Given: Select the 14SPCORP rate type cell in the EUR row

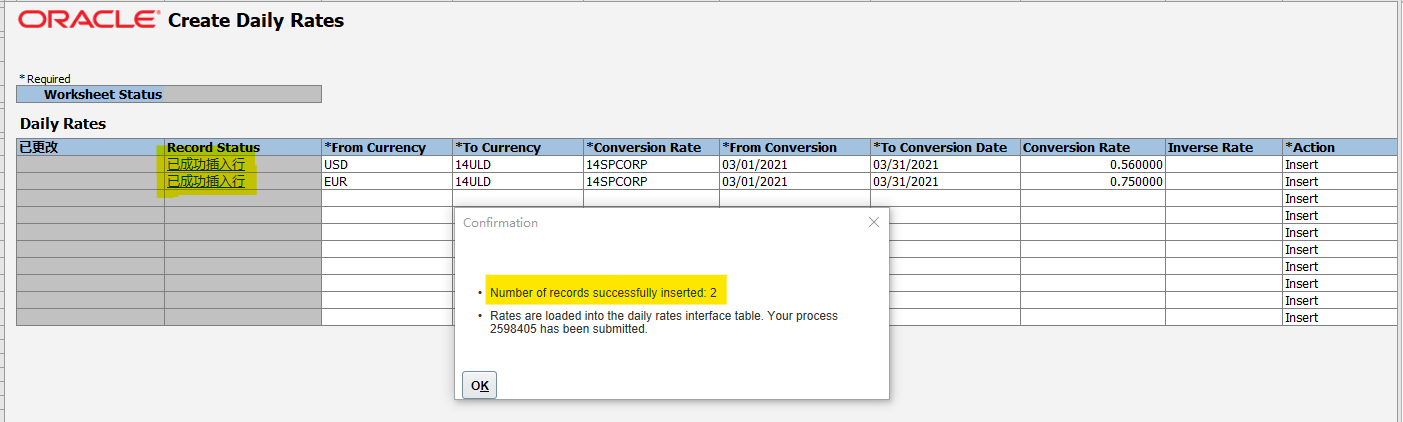Looking at the screenshot, I should 650,182.
